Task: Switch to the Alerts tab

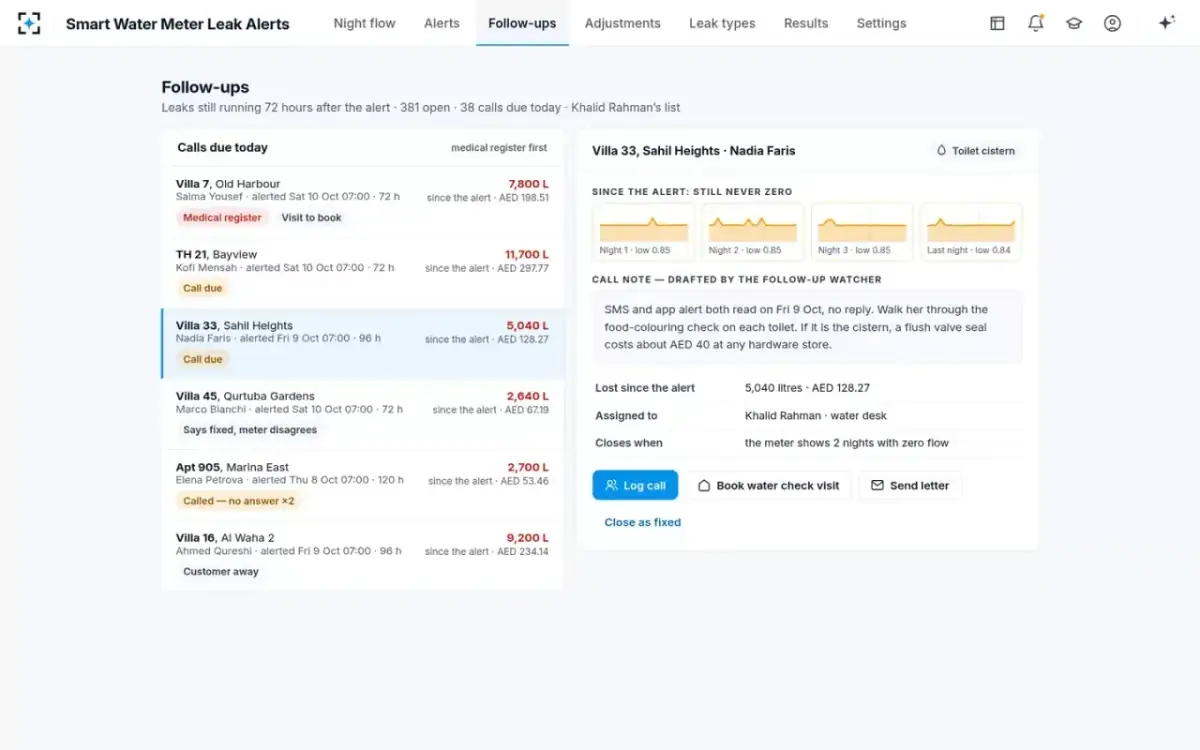Action: 442,23
